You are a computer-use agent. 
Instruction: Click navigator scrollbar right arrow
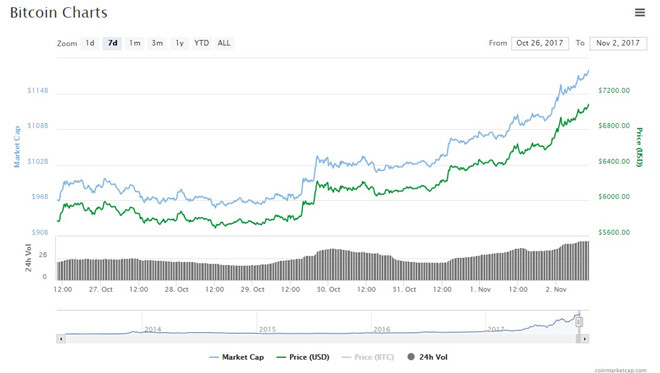585,338
